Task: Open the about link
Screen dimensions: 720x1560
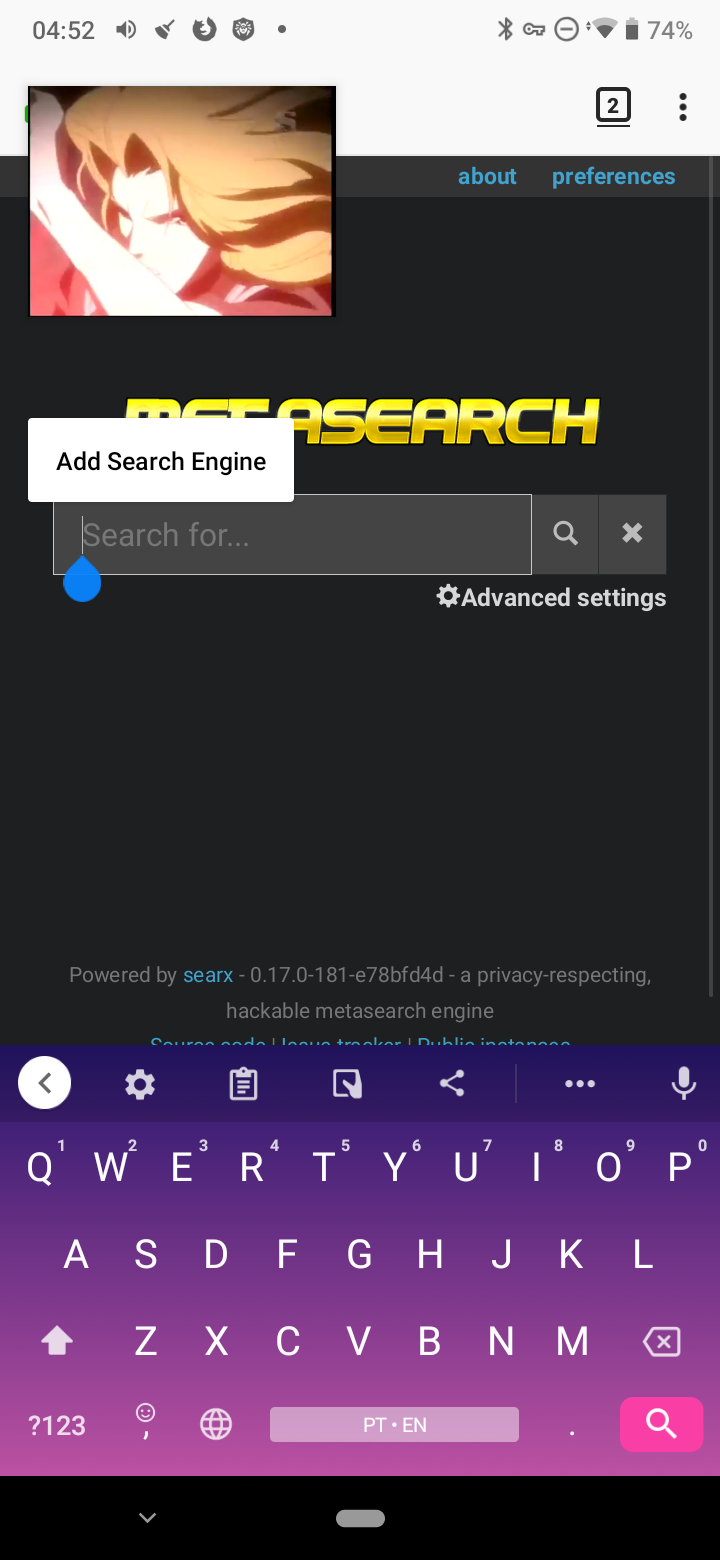Action: click(487, 176)
